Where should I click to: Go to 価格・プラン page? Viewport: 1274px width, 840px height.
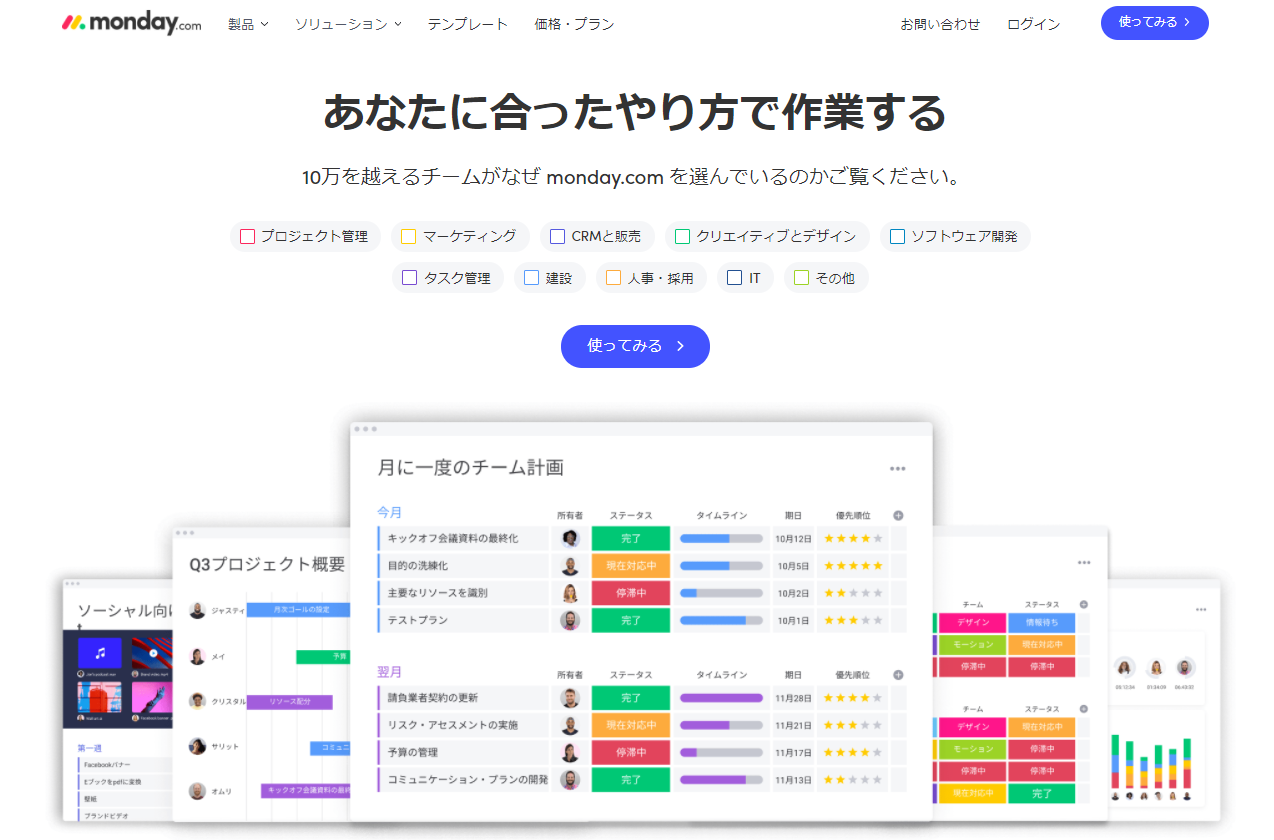pos(574,24)
